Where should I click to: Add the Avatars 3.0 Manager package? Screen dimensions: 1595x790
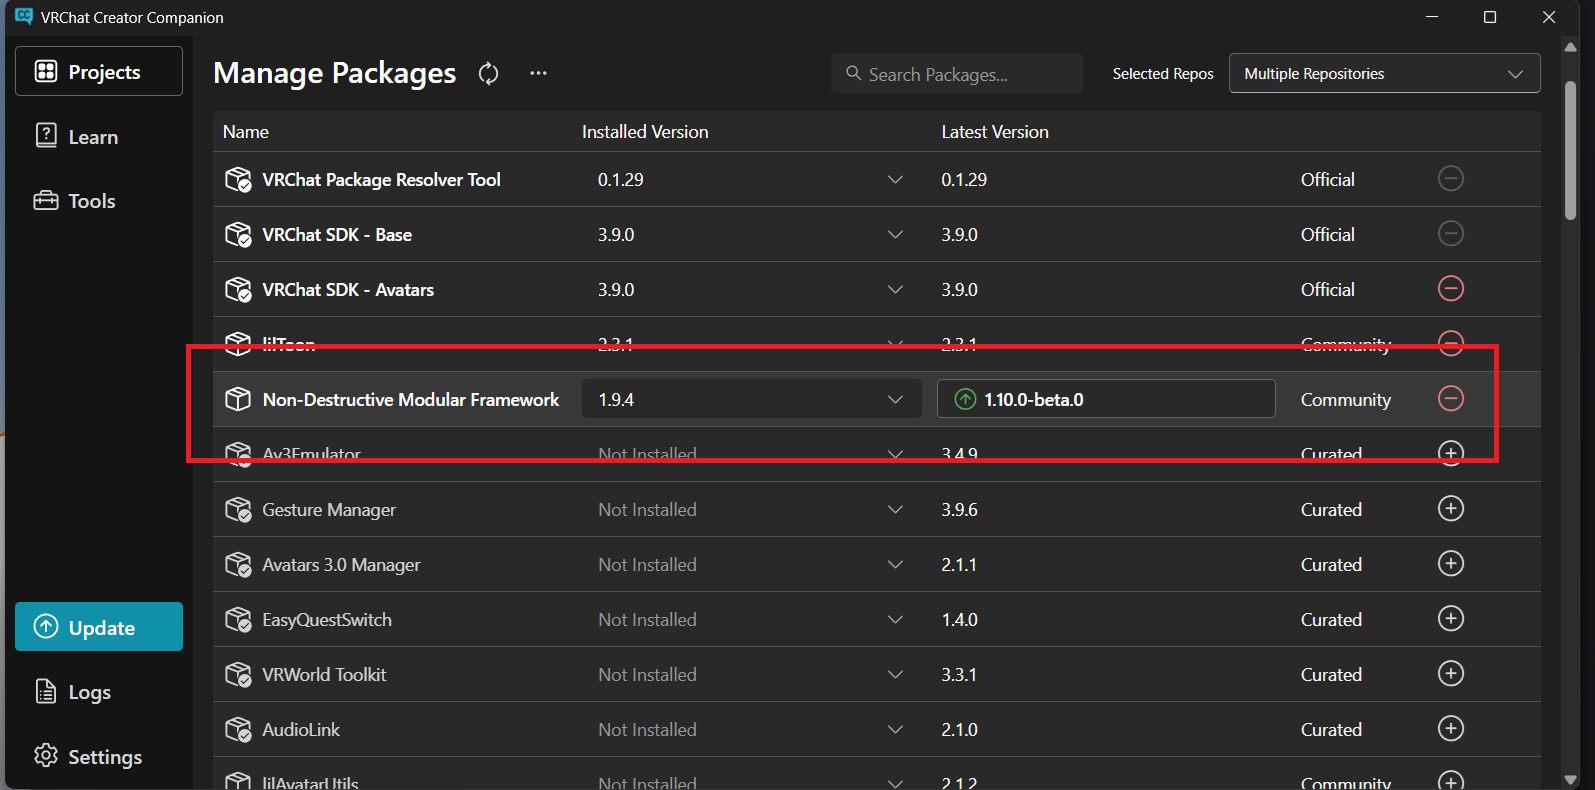[1450, 564]
